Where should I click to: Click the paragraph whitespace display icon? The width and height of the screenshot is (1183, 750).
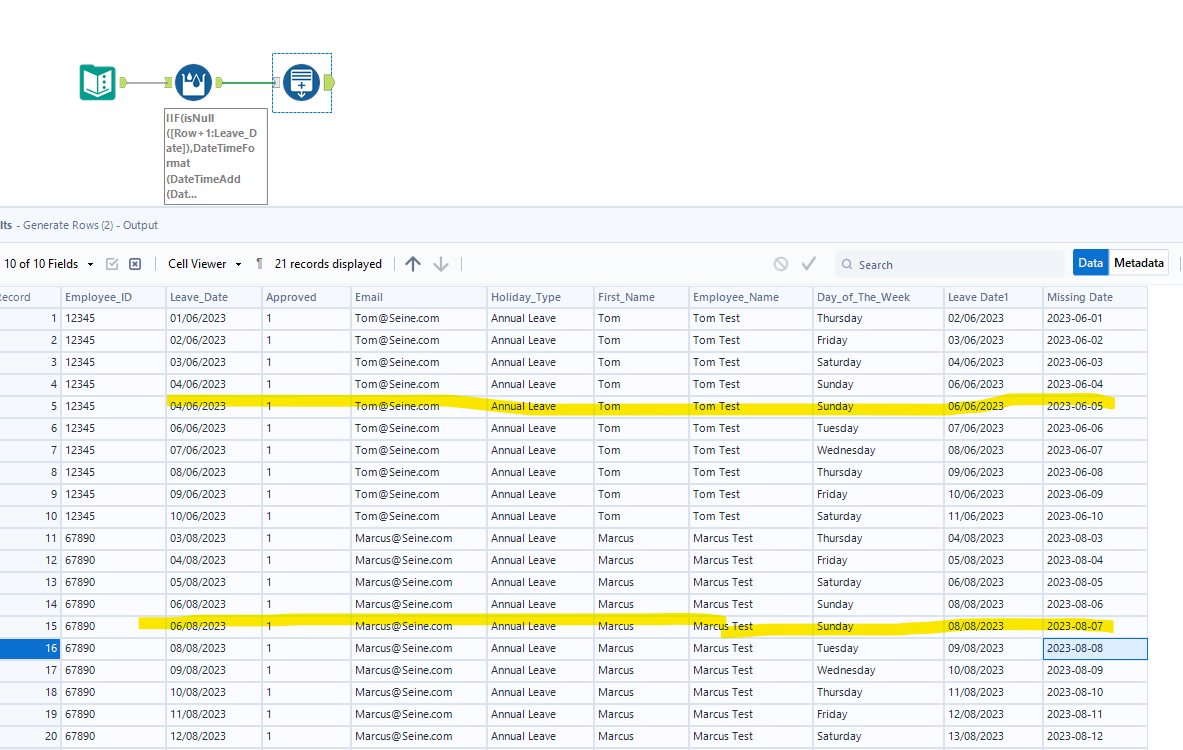(x=260, y=264)
